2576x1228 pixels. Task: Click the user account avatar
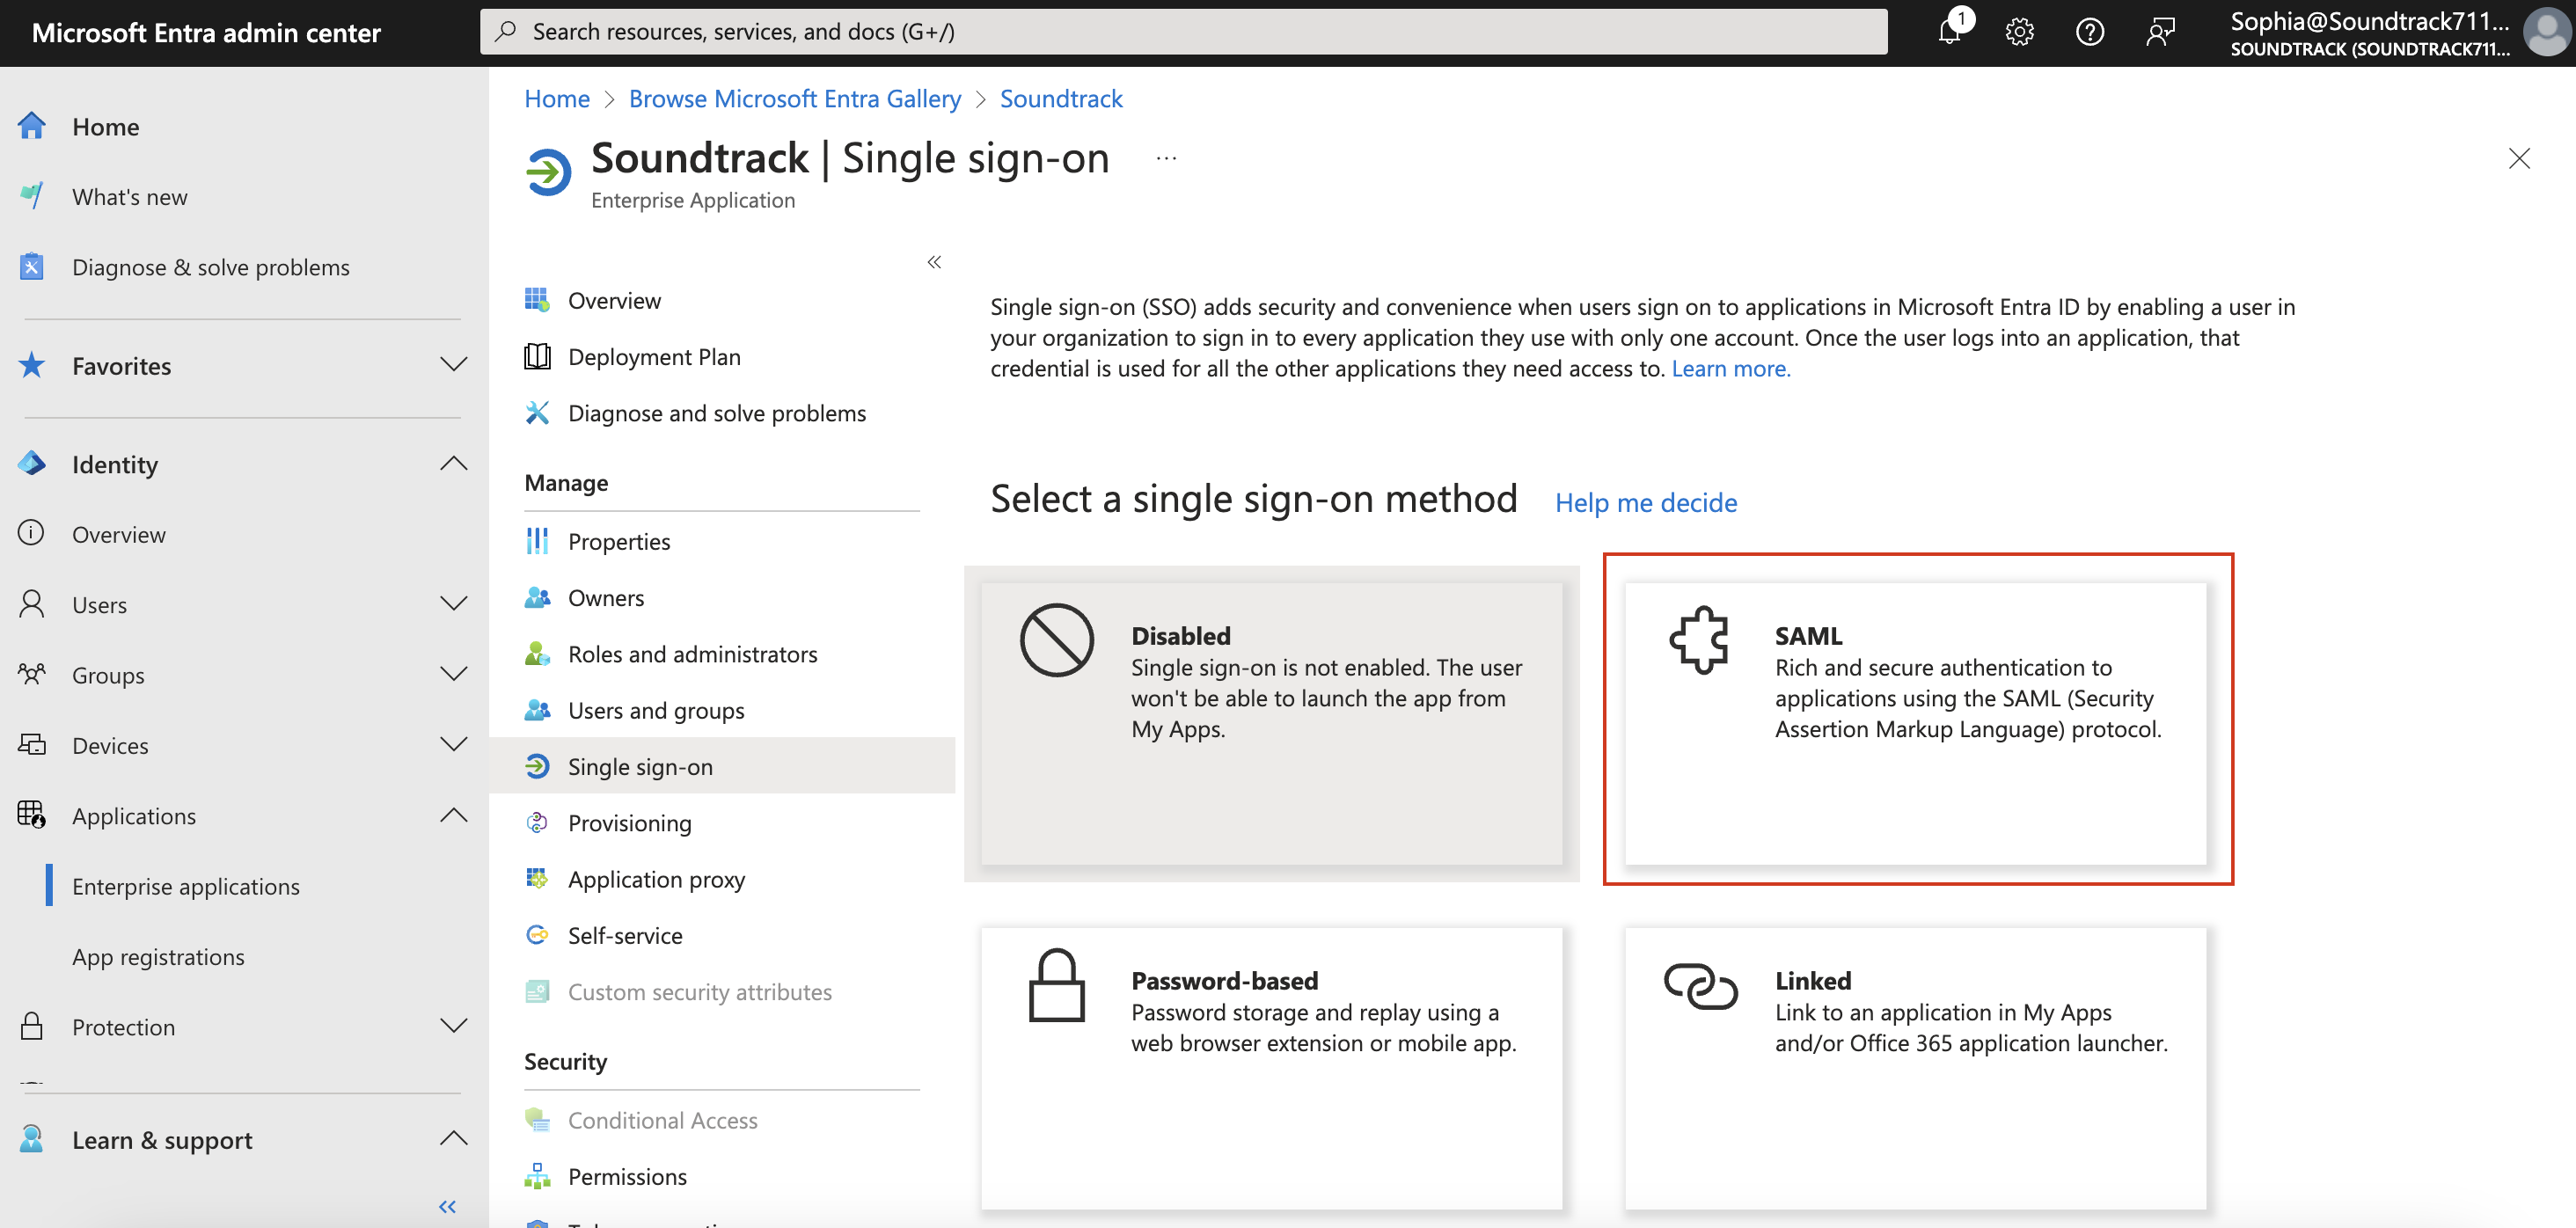(x=2545, y=32)
